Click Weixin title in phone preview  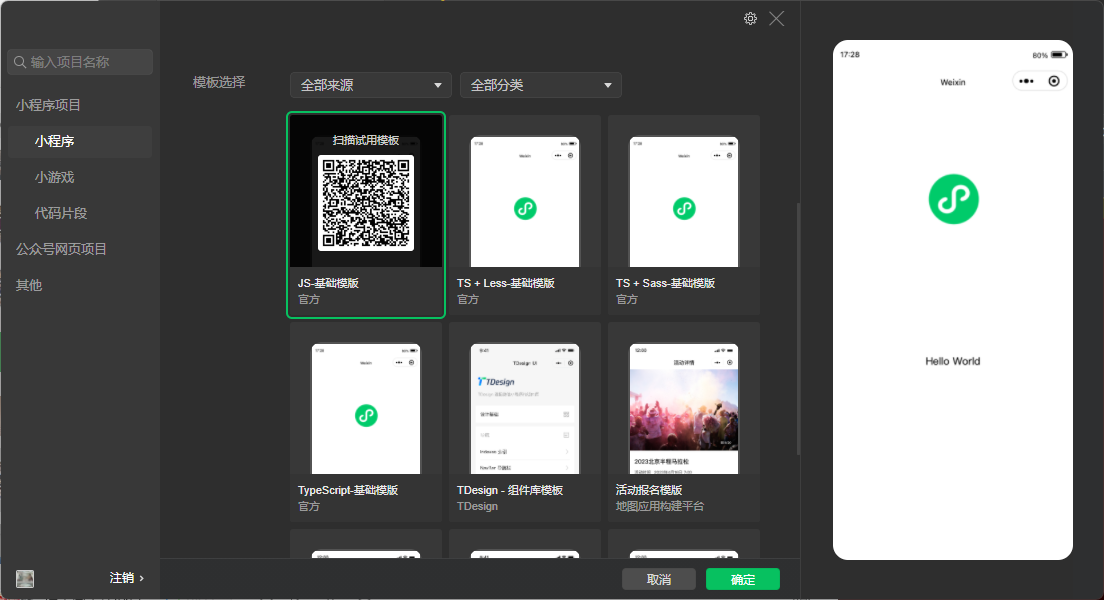coord(953,82)
